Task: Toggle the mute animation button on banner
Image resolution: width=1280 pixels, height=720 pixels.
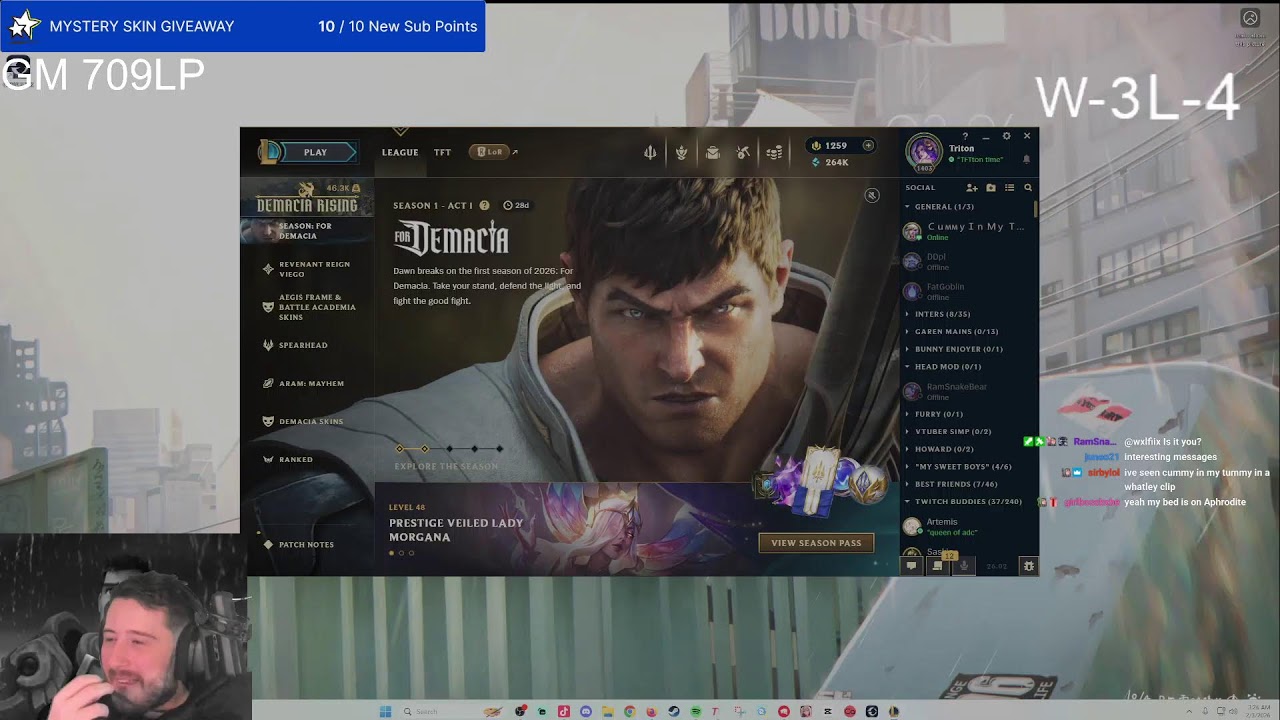Action: [872, 195]
